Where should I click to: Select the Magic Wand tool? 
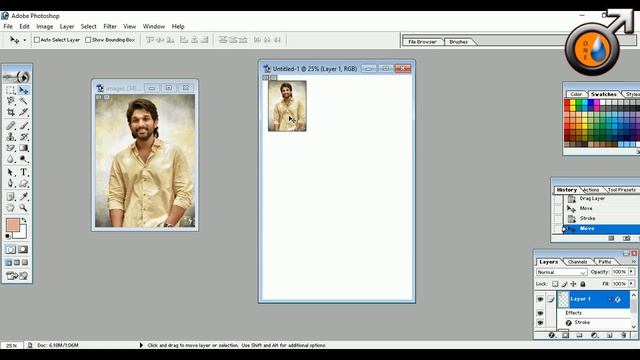(x=23, y=100)
